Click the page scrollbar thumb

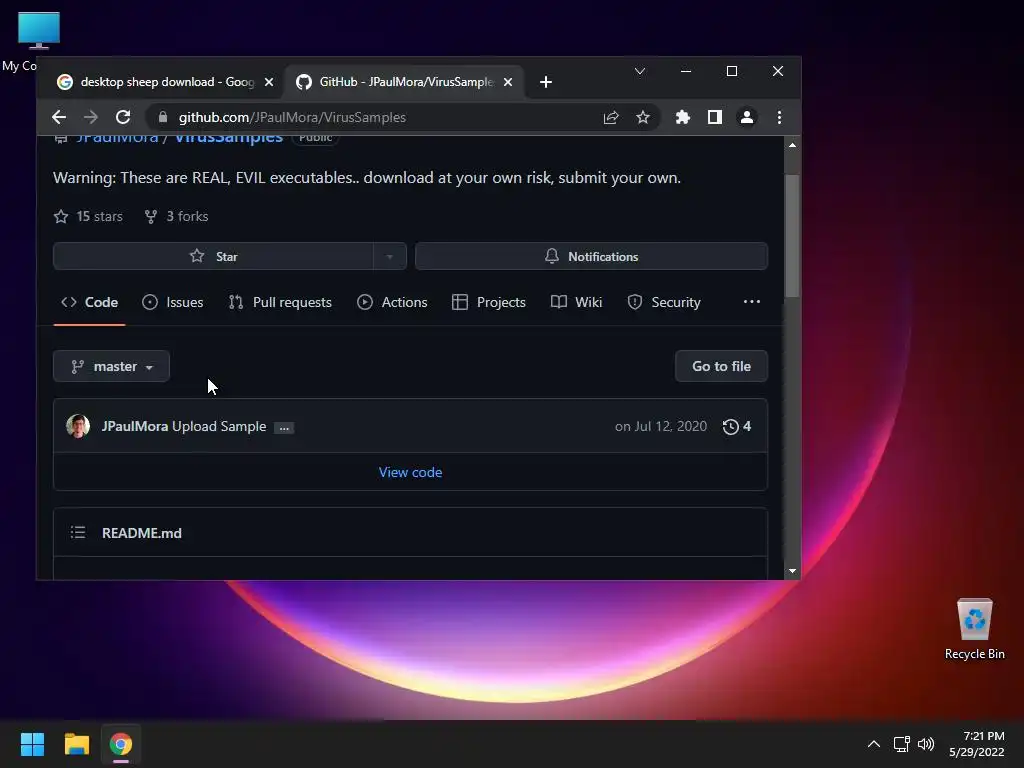tap(792, 235)
